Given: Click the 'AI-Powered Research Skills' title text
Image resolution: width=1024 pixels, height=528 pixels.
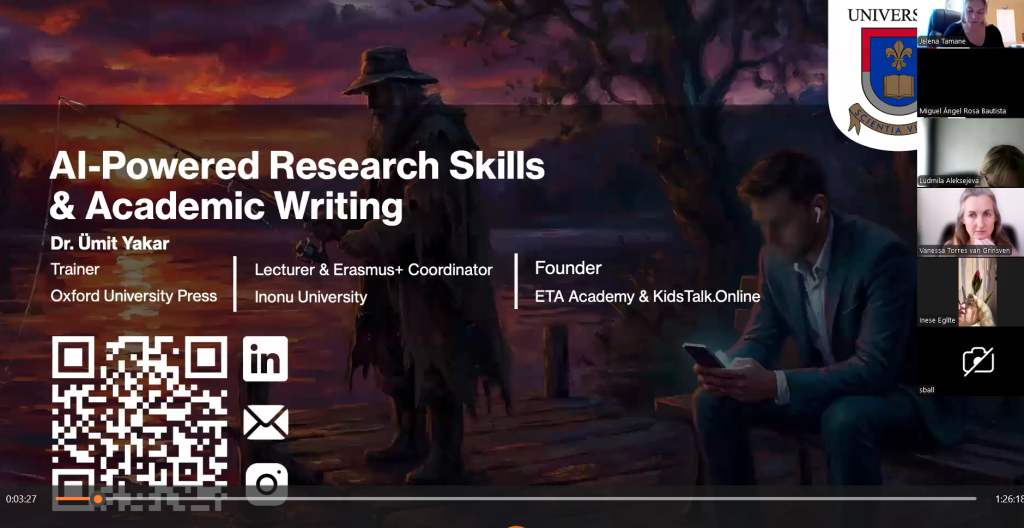Looking at the screenshot, I should click(x=298, y=166).
